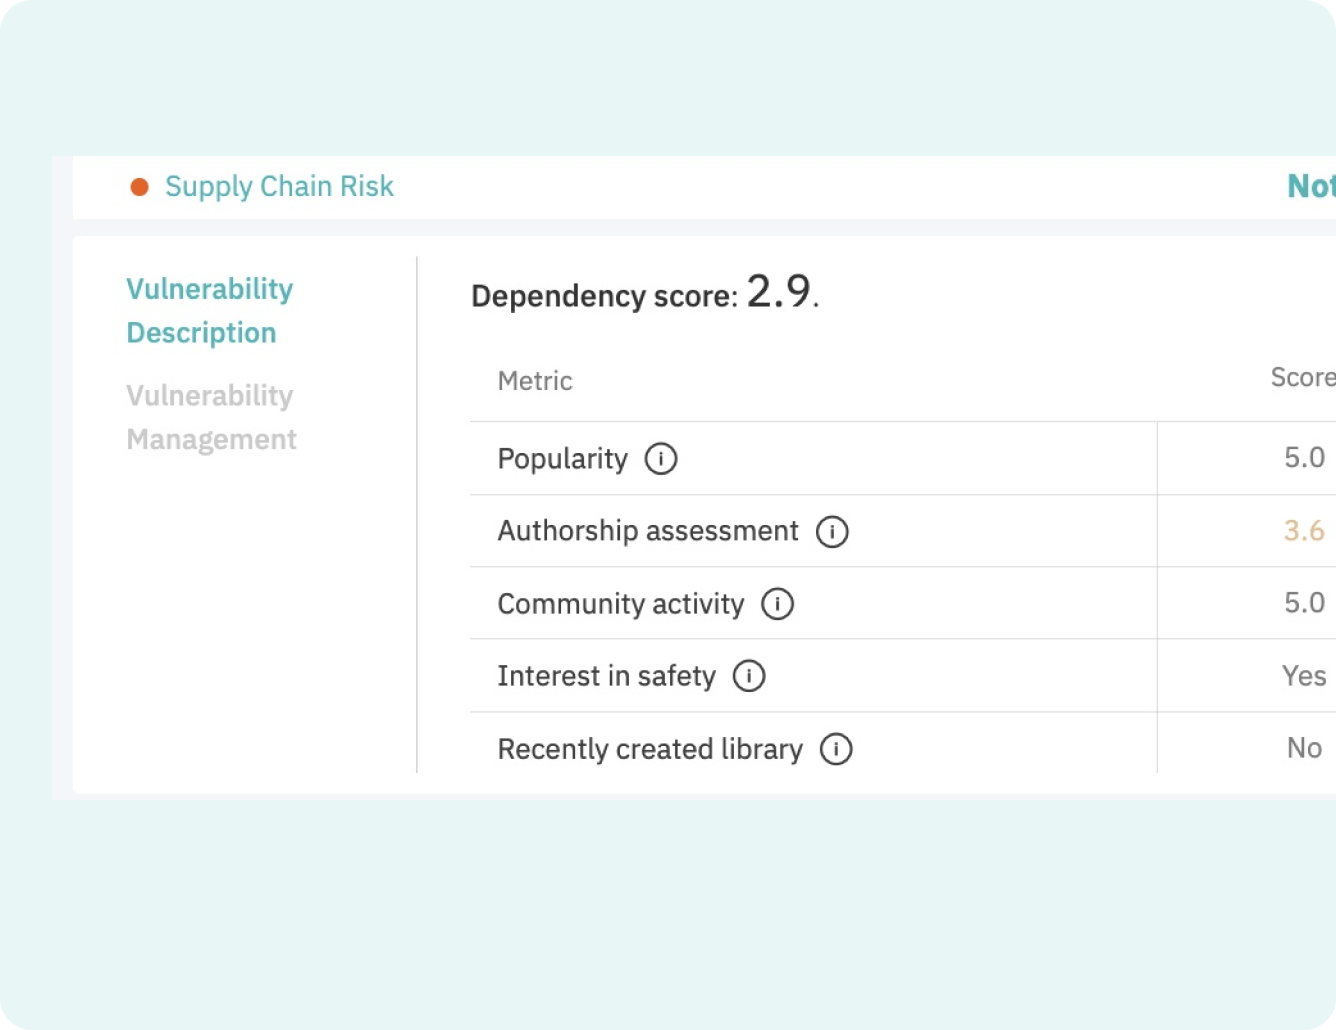Viewport: 1336px width, 1030px height.
Task: Click the Interest in safety info icon
Action: click(747, 676)
